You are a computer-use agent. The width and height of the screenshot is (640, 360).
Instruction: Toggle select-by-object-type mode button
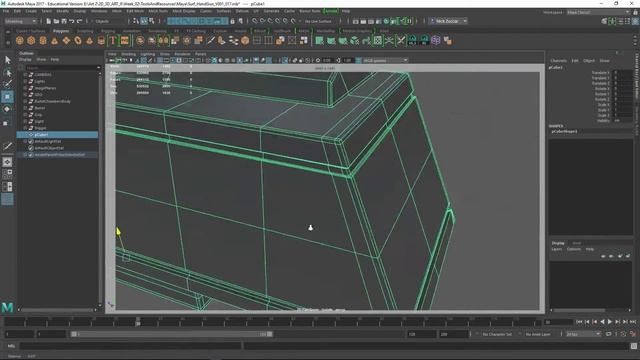pyautogui.click(x=144, y=21)
